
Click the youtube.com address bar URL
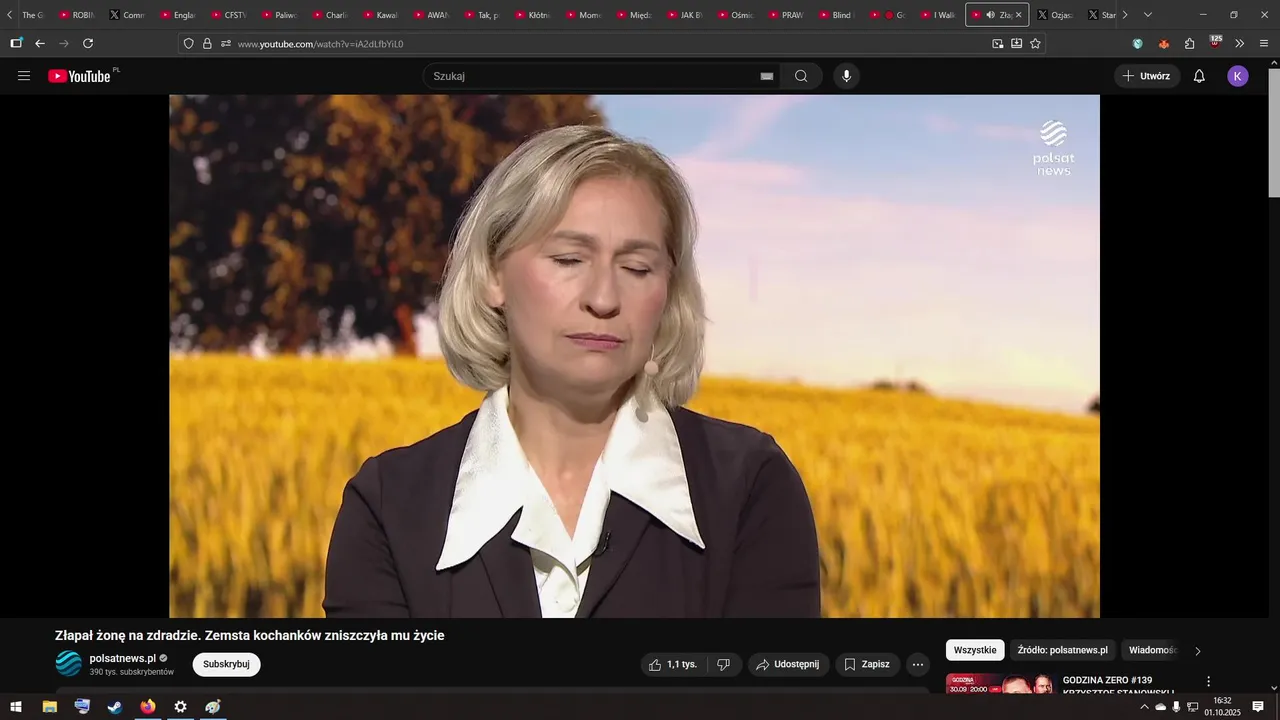[321, 44]
